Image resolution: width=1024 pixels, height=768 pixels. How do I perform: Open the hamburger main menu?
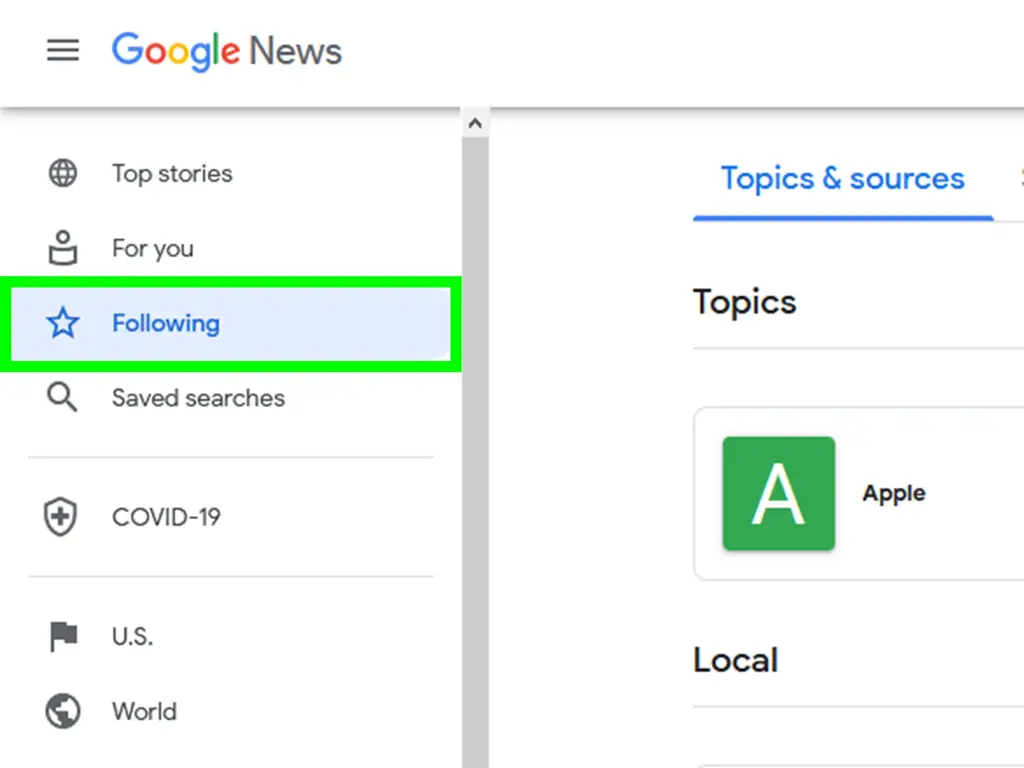[63, 50]
